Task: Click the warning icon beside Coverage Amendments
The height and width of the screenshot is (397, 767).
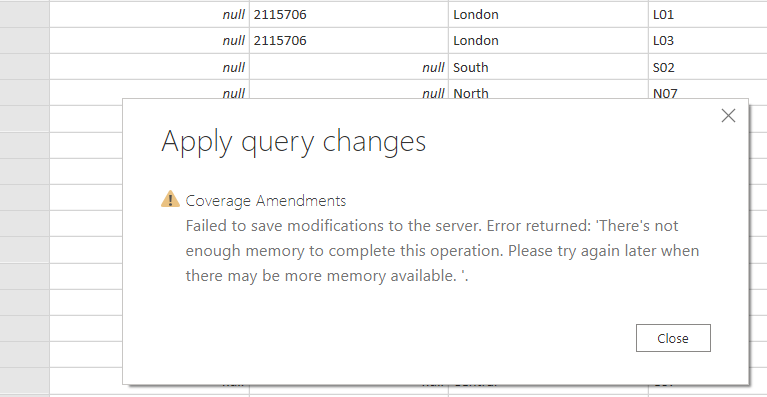Action: [x=170, y=199]
